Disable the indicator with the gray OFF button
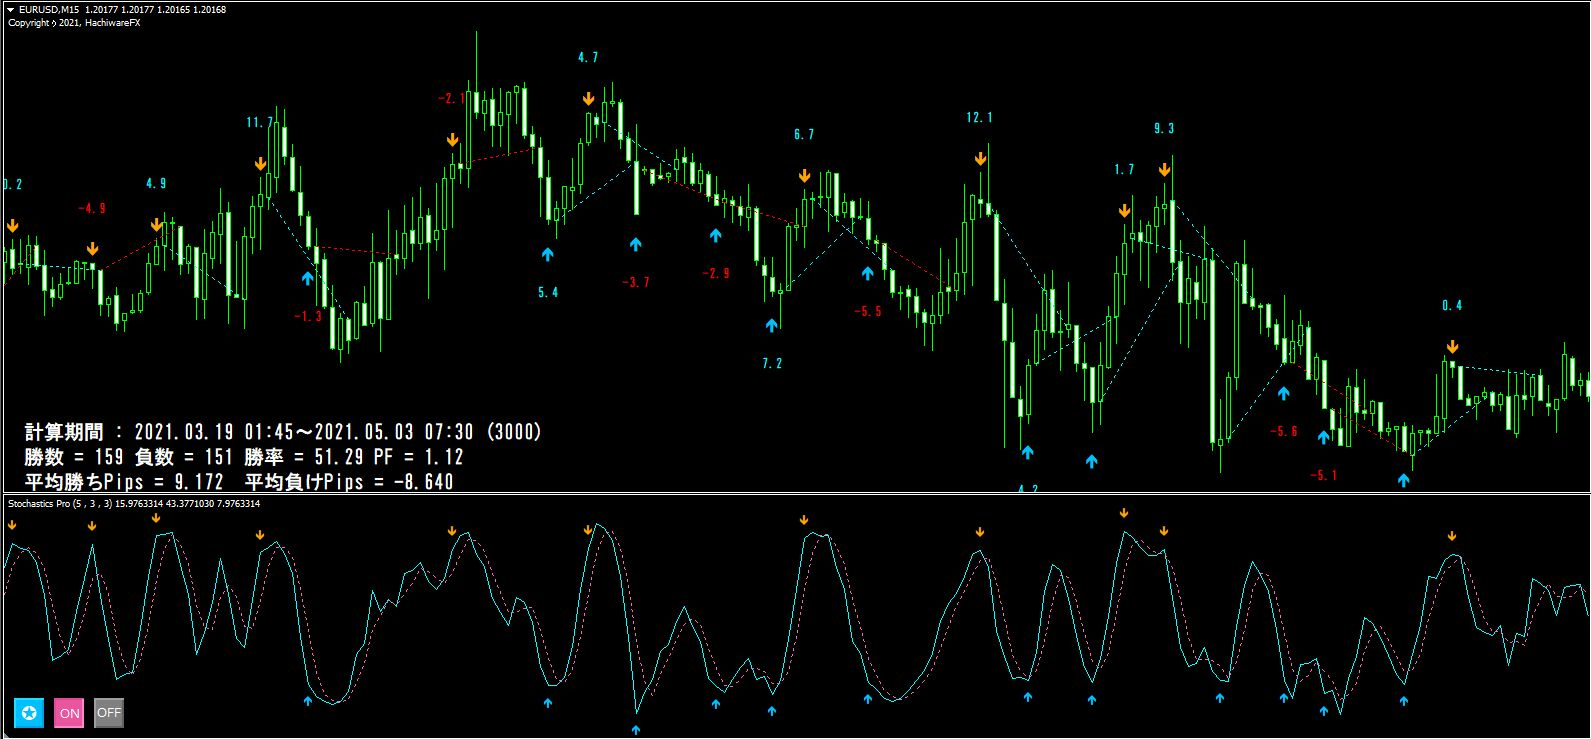 [109, 713]
